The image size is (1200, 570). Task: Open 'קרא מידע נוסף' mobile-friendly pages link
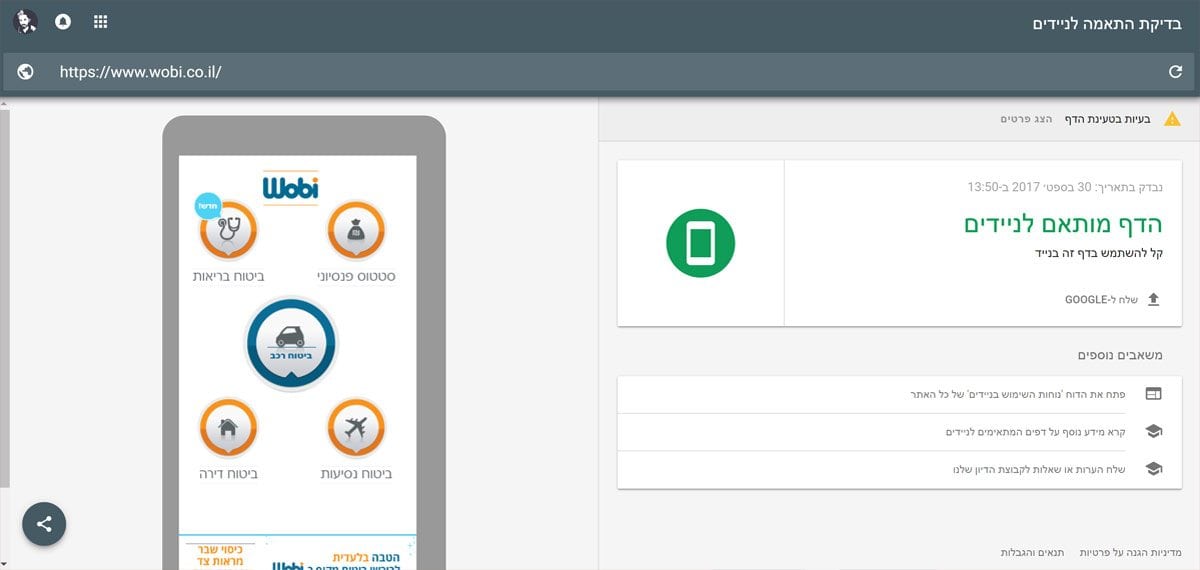click(x=1035, y=432)
